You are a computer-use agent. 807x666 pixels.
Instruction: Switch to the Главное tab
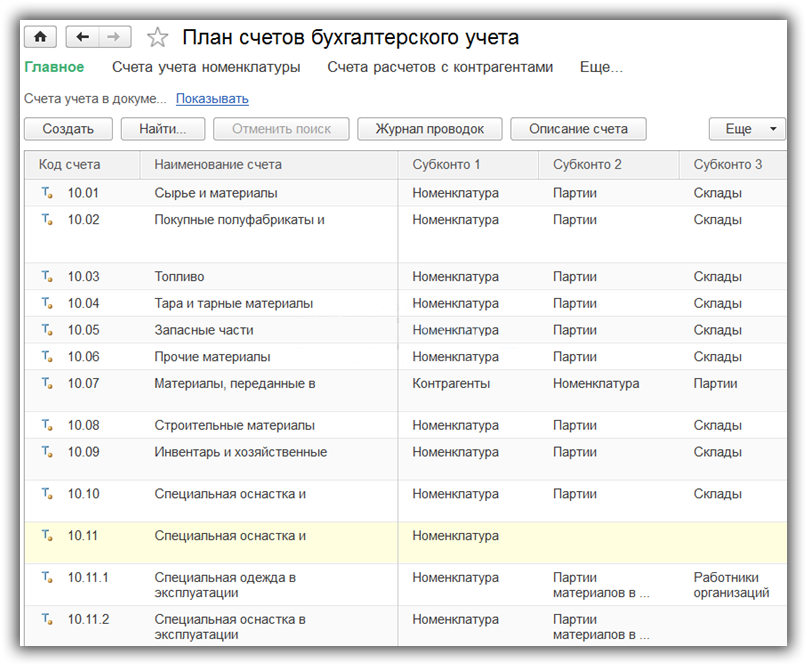click(x=54, y=67)
